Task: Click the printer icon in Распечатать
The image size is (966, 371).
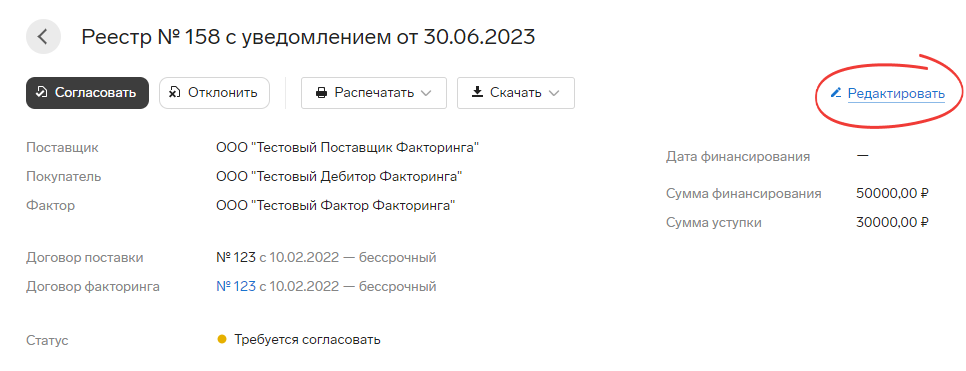Action: tap(321, 93)
